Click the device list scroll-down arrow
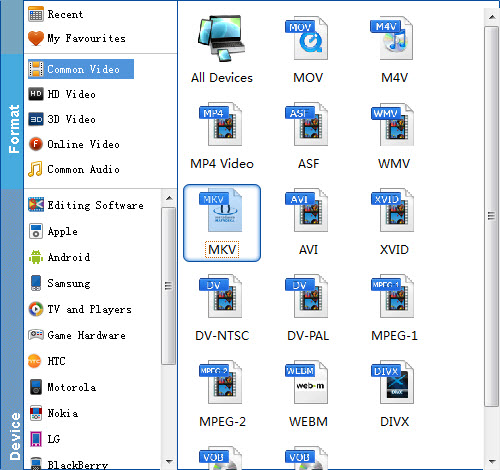This screenshot has height=470, width=500. (x=169, y=462)
